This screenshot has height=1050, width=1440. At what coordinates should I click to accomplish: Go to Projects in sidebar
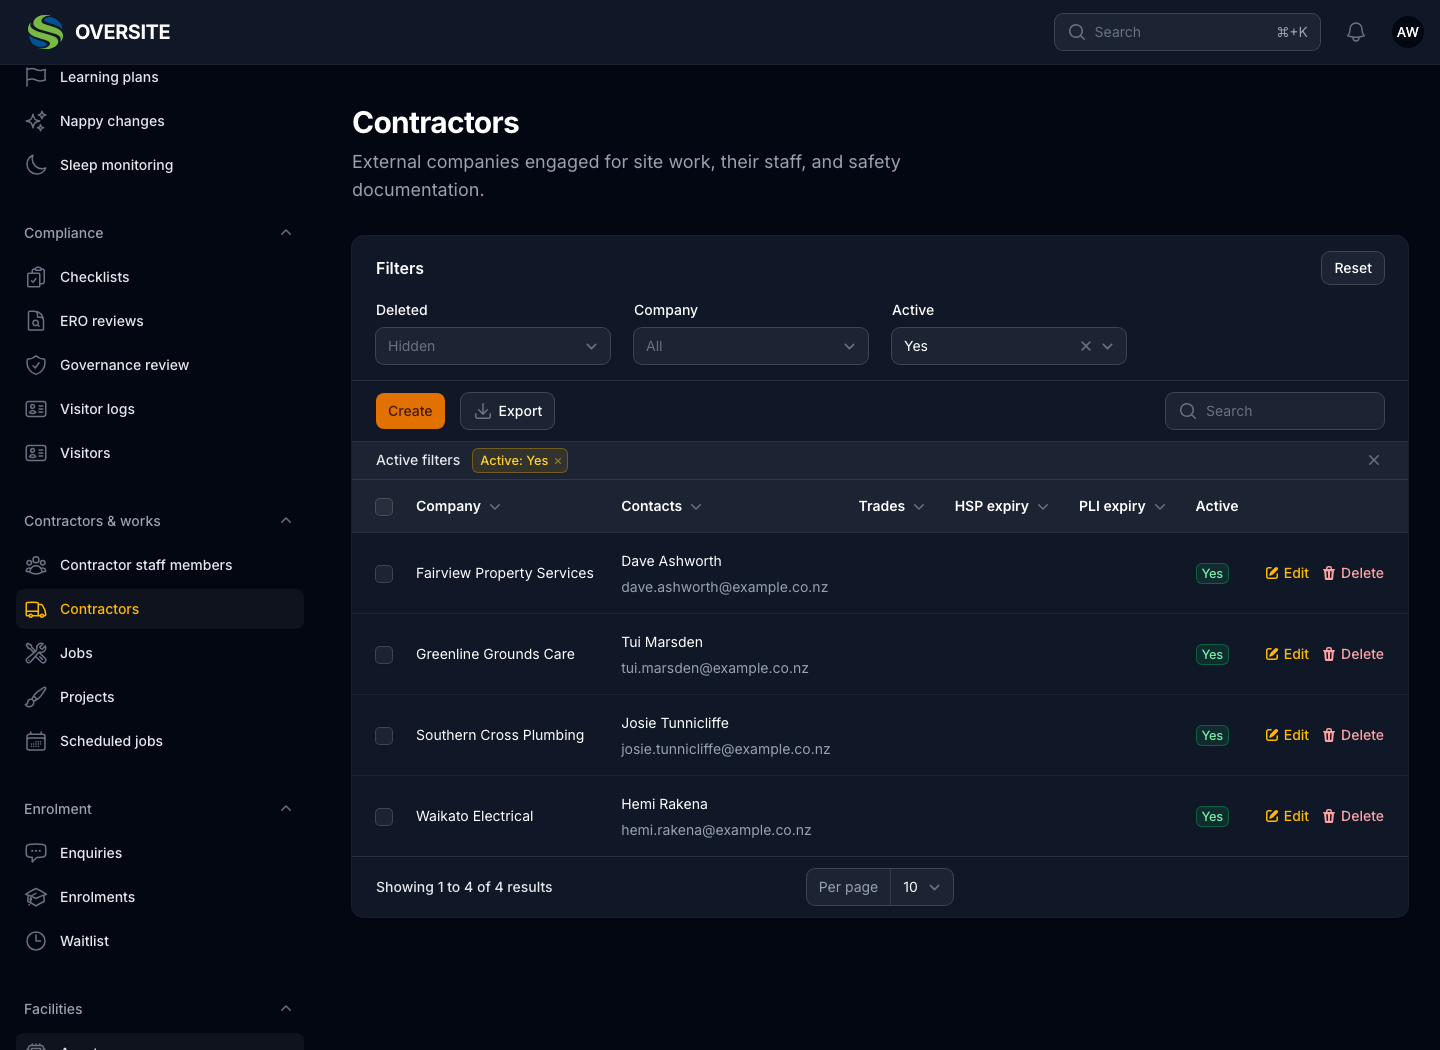pos(160,697)
